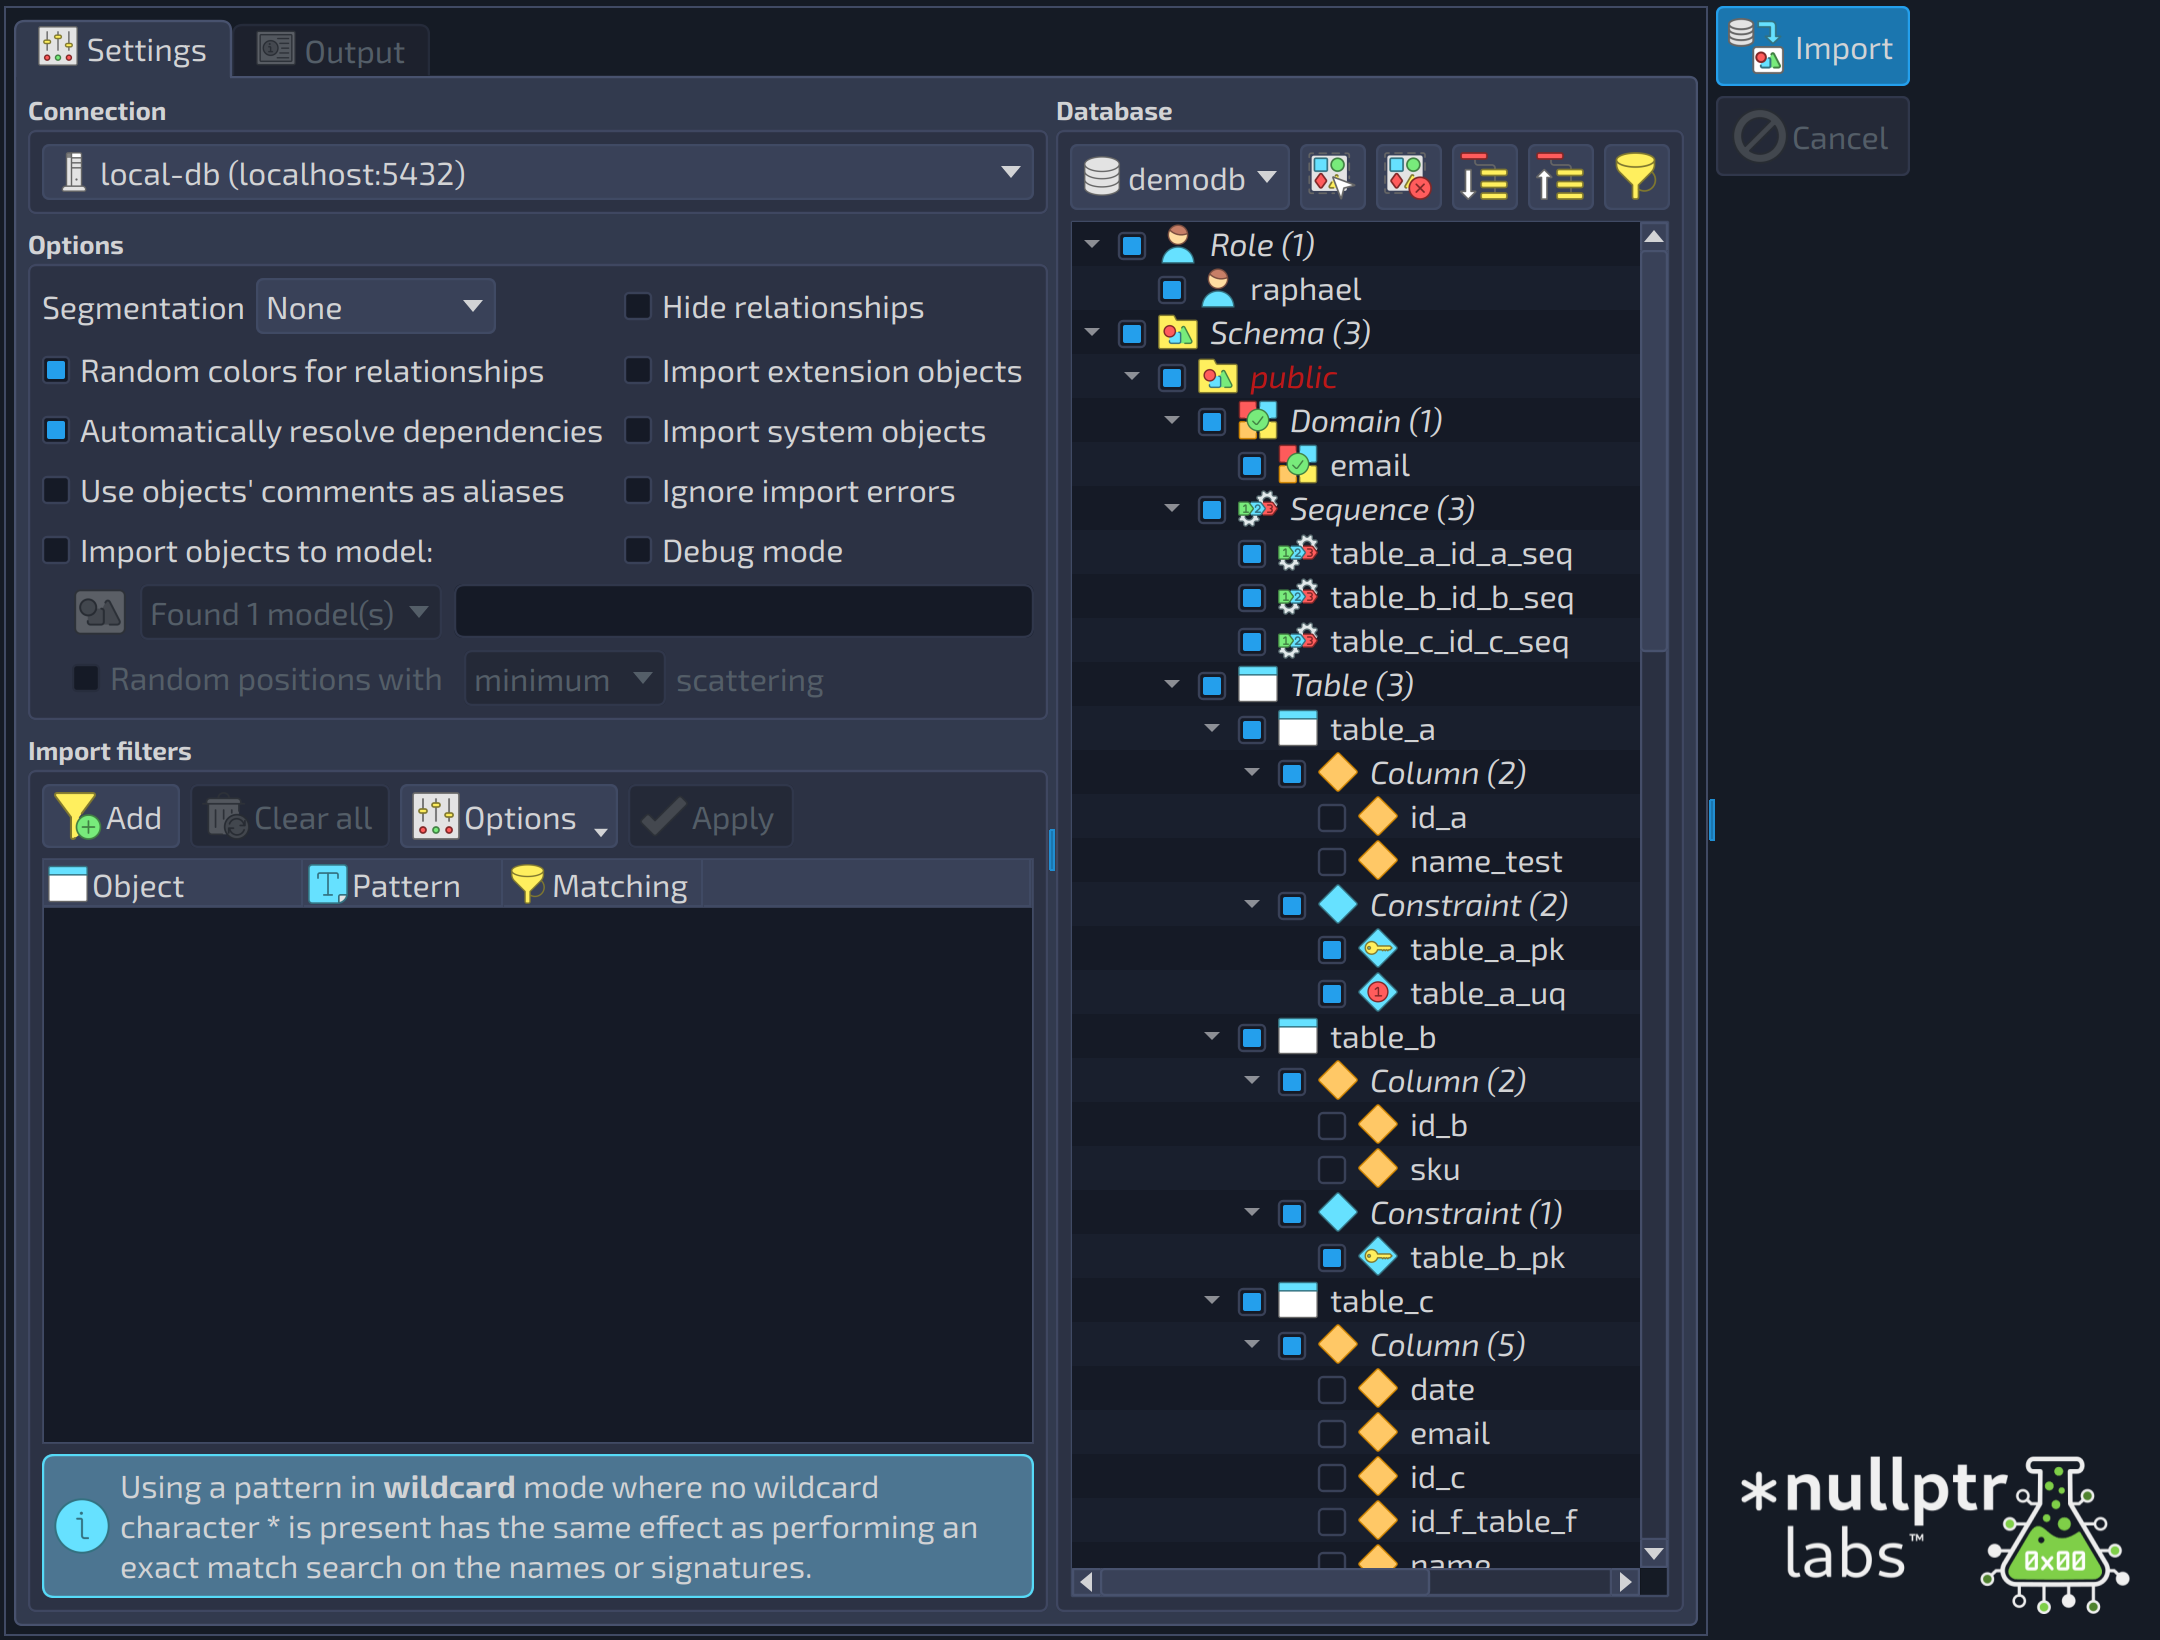Select the date column row
Image resolution: width=2160 pixels, height=1640 pixels.
point(1356,1389)
